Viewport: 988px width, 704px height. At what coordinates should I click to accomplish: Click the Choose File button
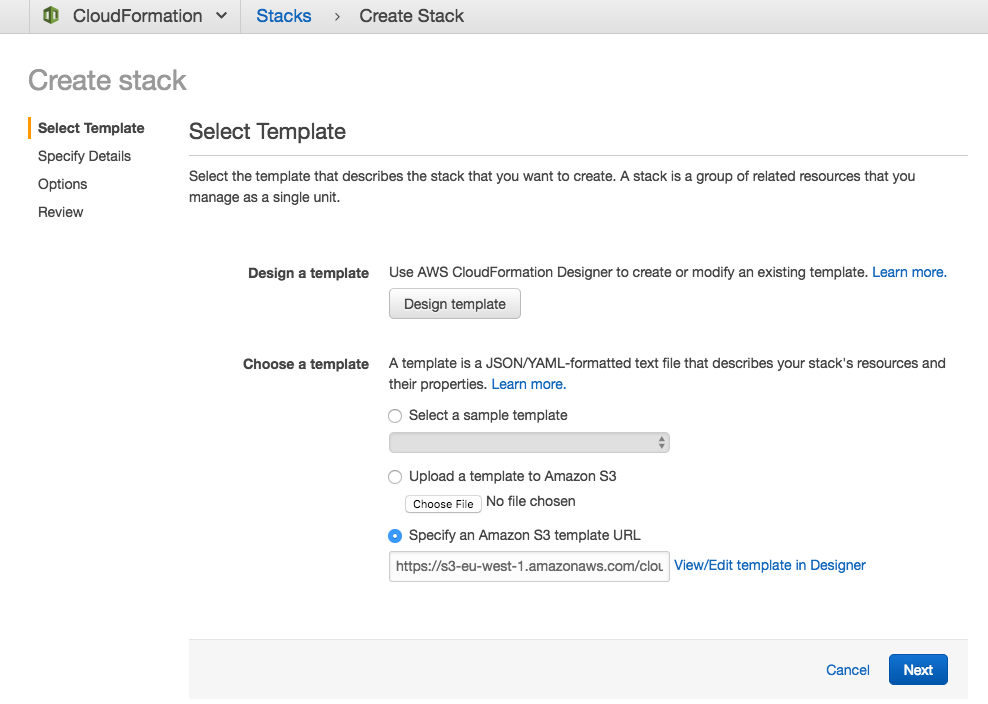[443, 504]
